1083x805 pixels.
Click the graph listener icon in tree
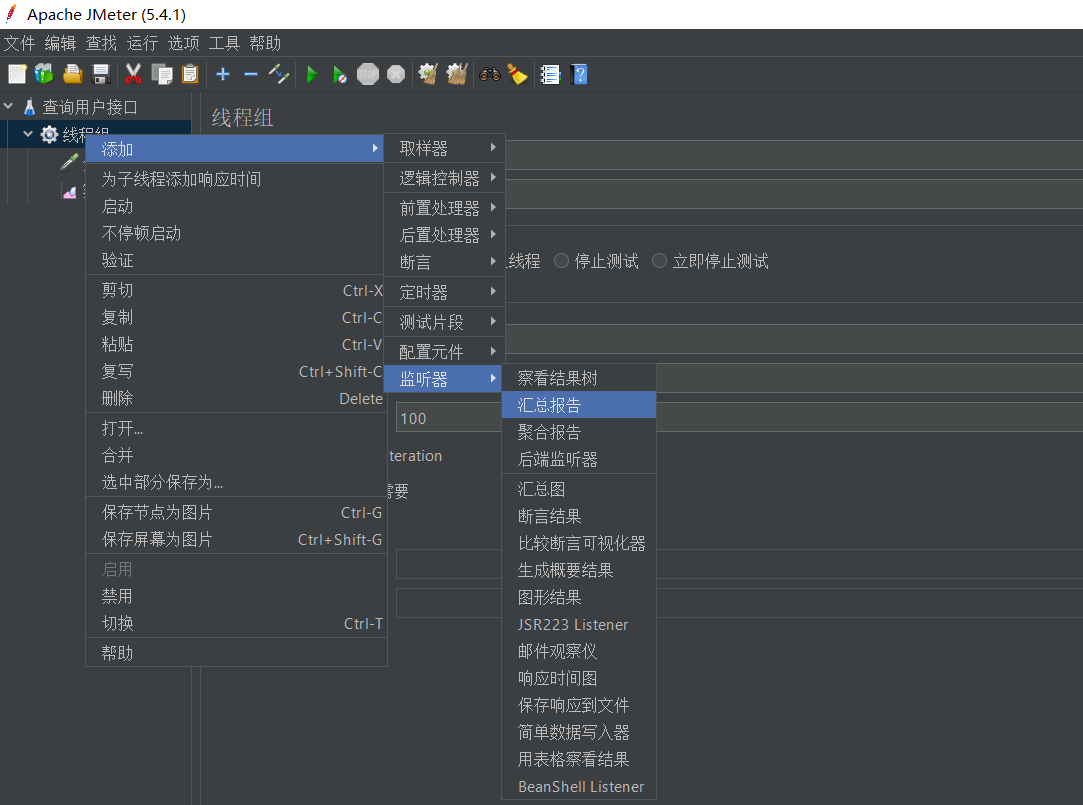point(69,192)
